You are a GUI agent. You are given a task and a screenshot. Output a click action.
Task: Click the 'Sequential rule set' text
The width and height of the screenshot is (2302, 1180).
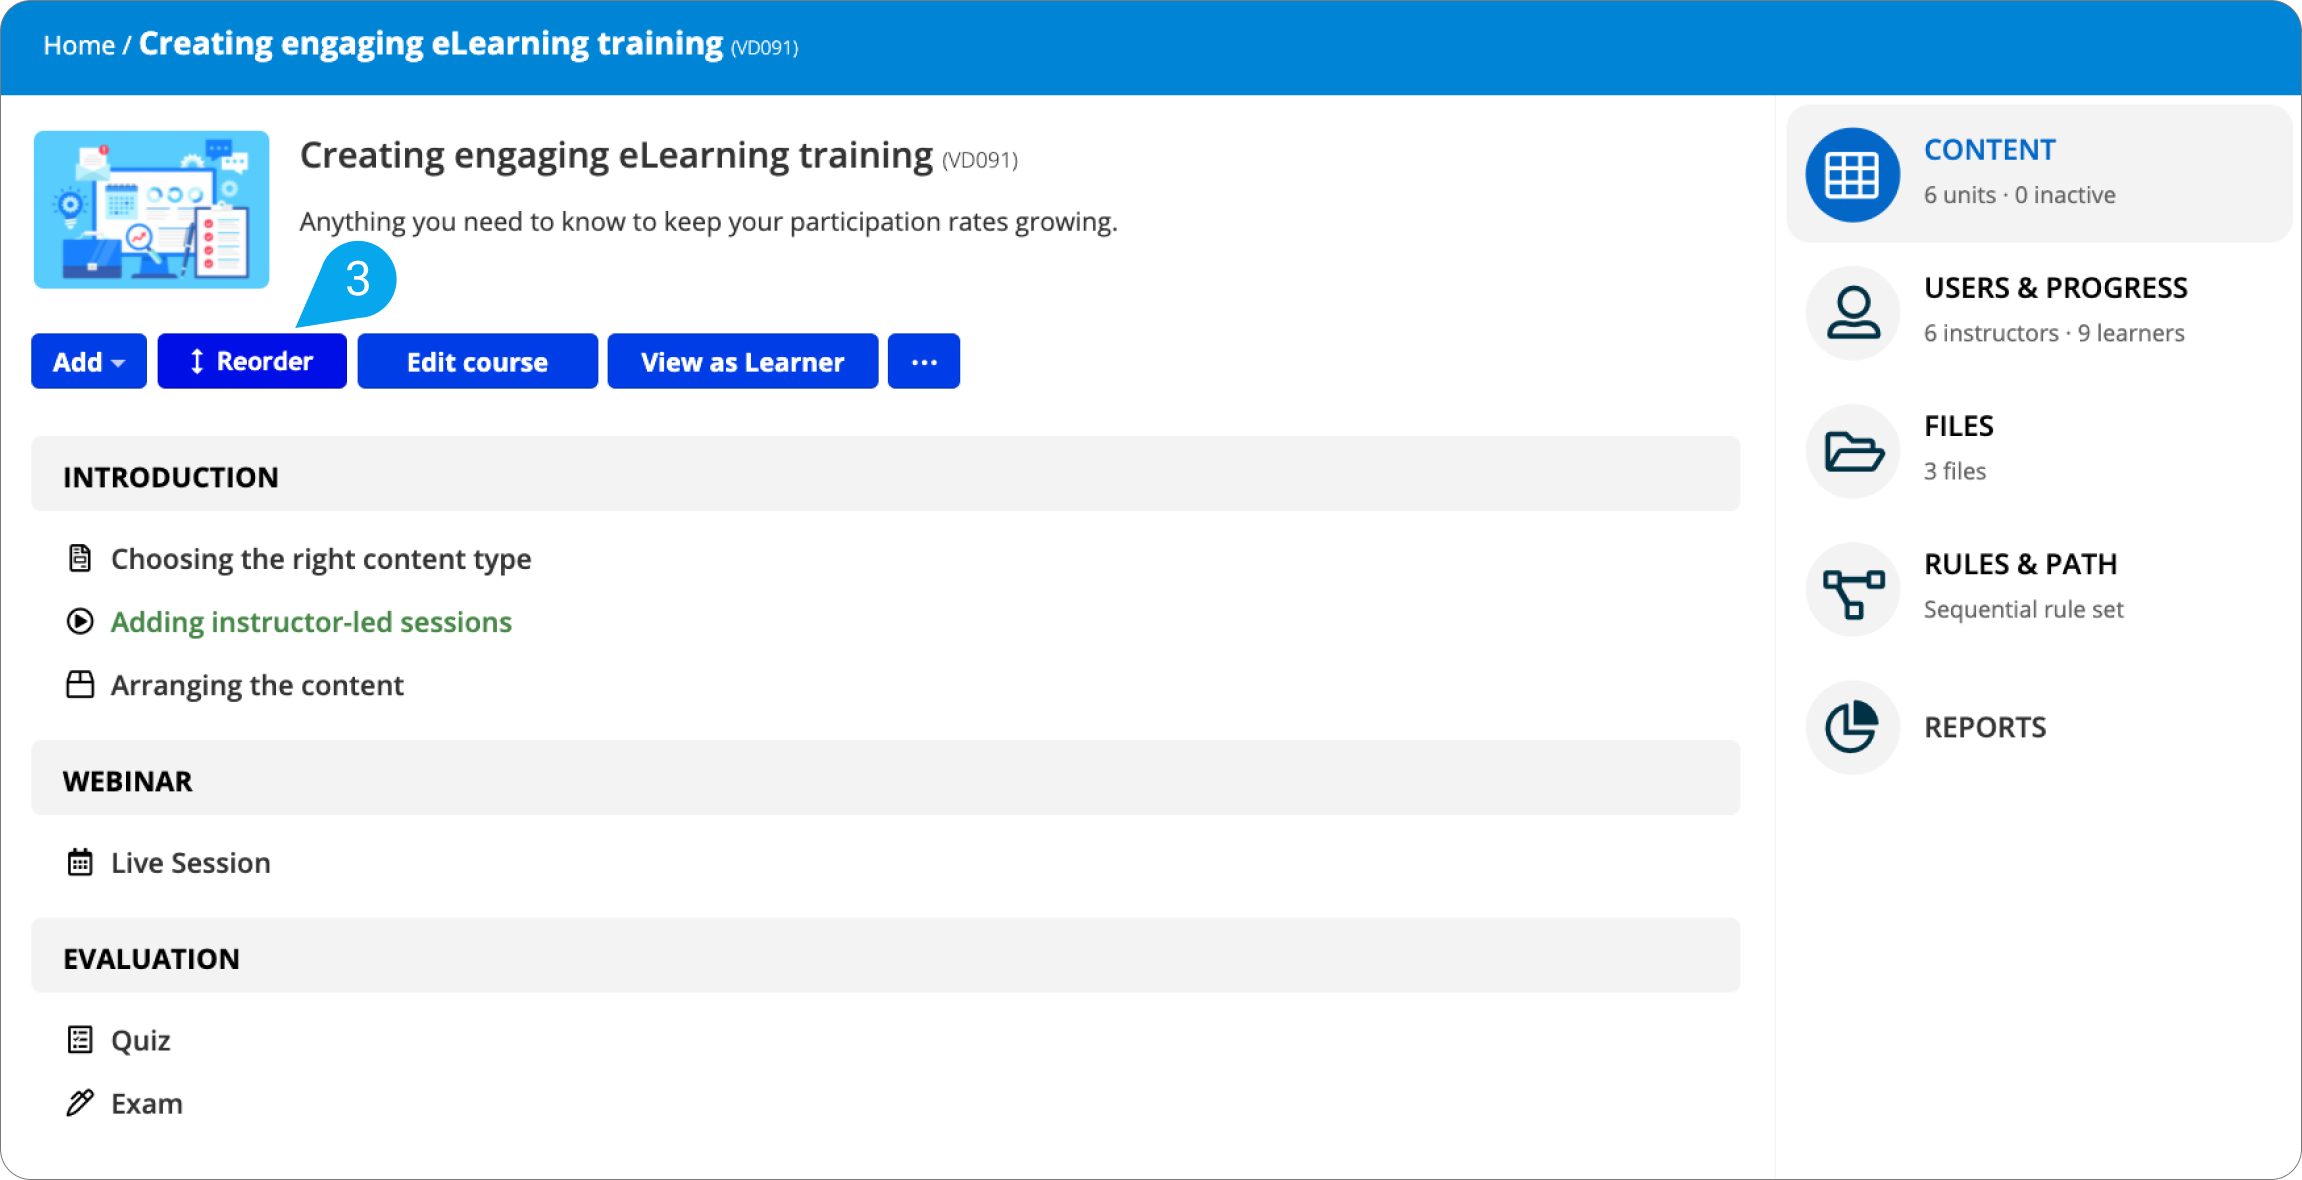coord(2023,610)
